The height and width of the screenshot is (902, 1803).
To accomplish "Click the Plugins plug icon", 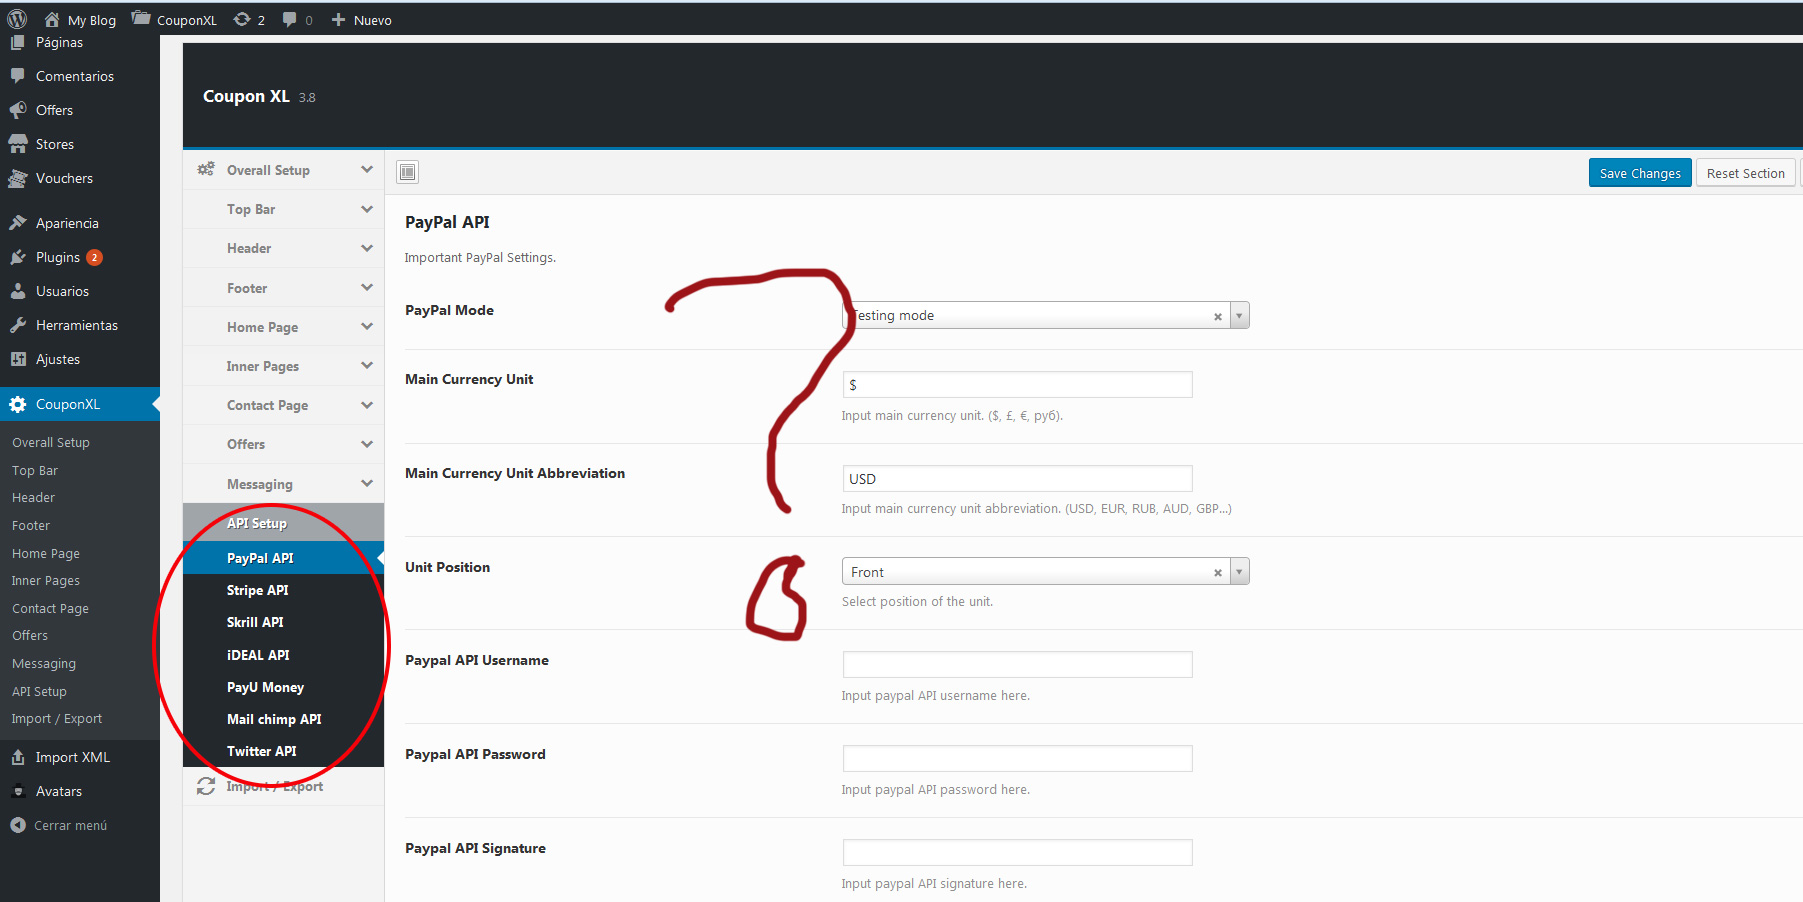I will click(x=18, y=257).
